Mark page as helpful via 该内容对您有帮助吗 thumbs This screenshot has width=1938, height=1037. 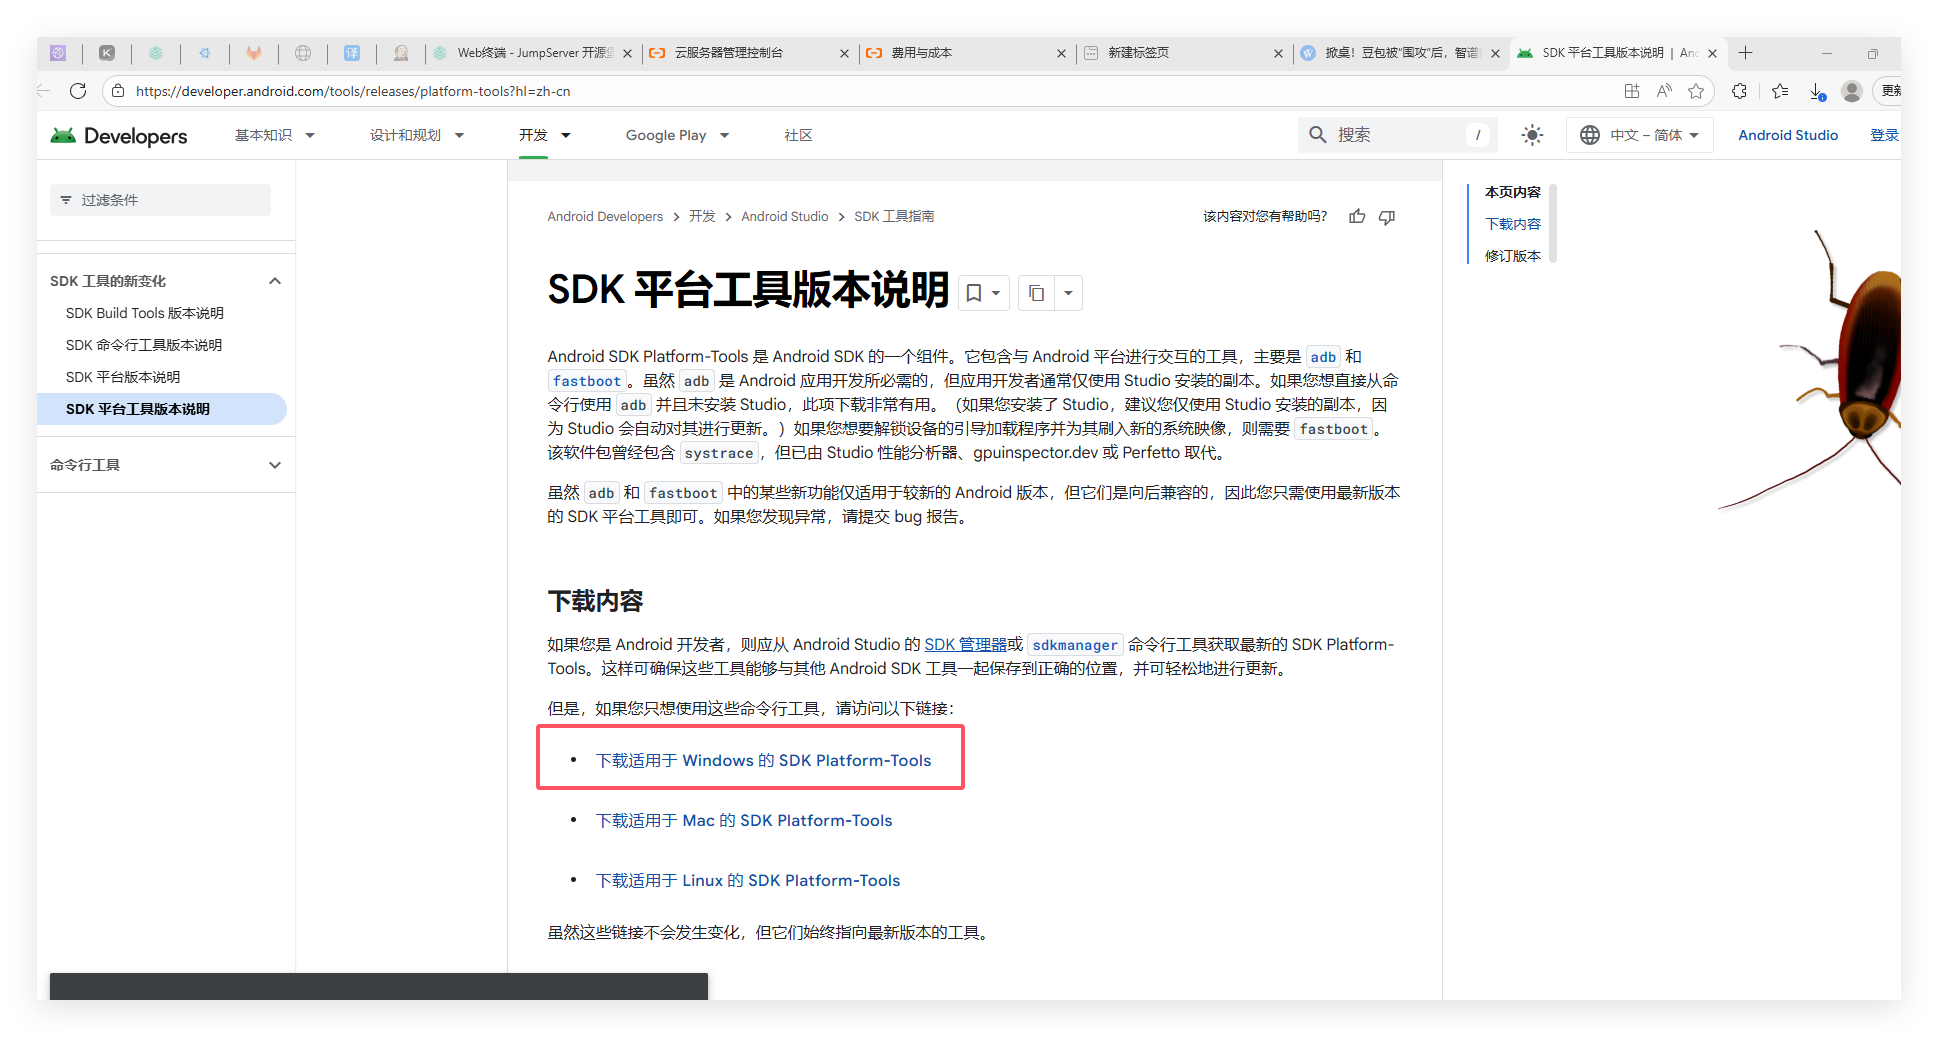point(1356,216)
